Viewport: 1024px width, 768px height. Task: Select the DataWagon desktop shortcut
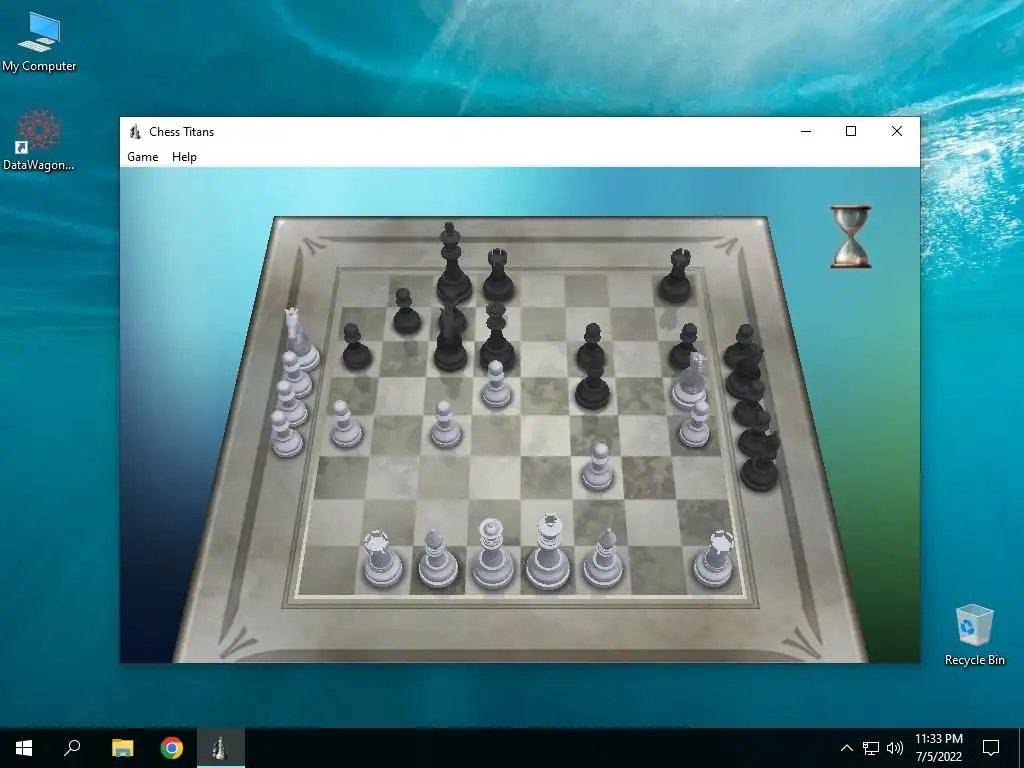coord(39,140)
